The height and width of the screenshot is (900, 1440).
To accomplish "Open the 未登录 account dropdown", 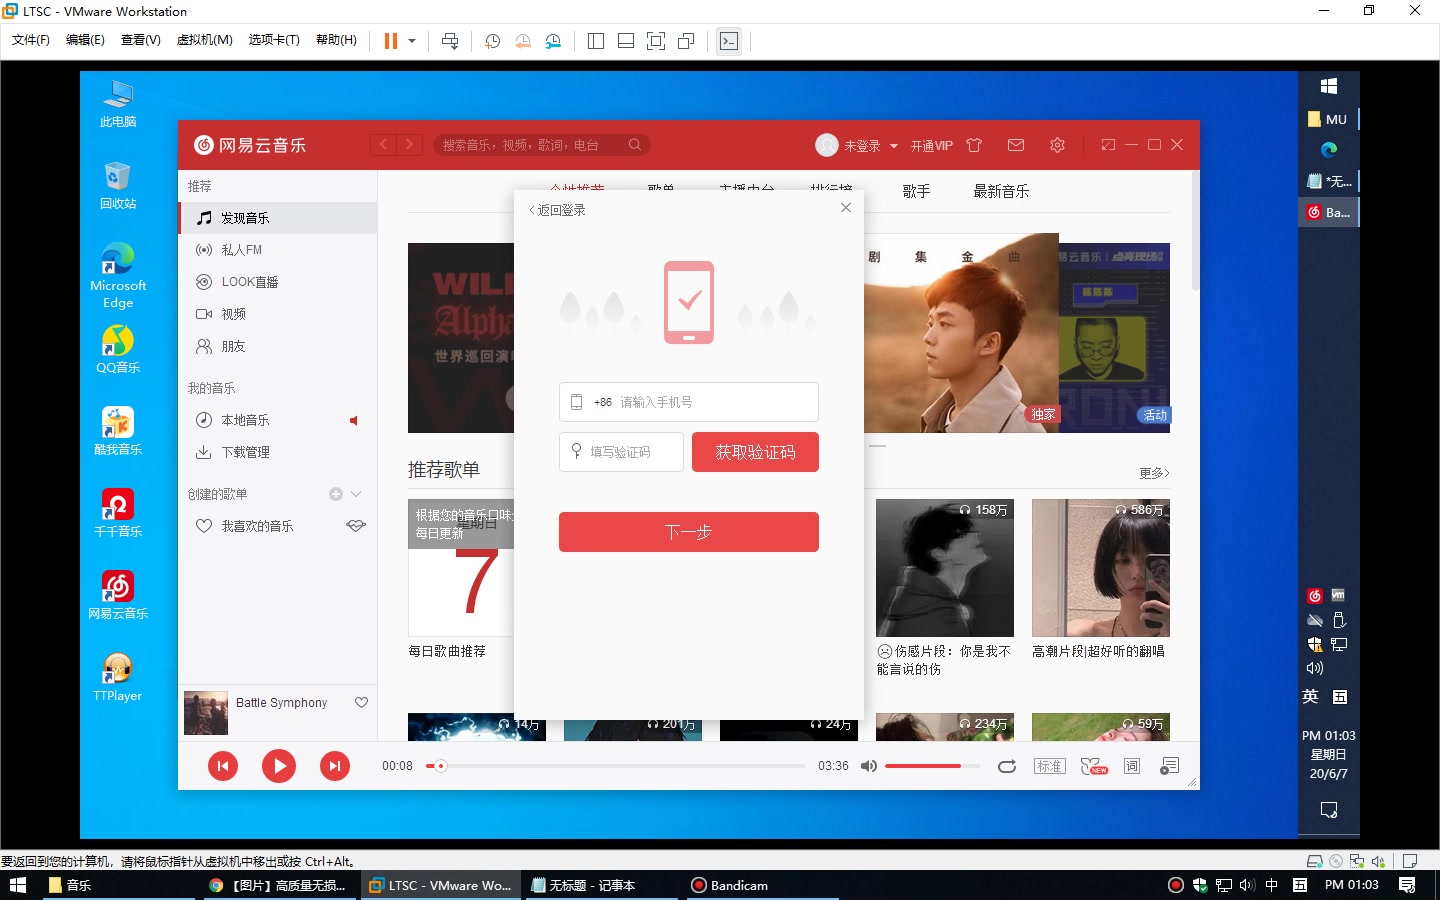I will coord(870,146).
